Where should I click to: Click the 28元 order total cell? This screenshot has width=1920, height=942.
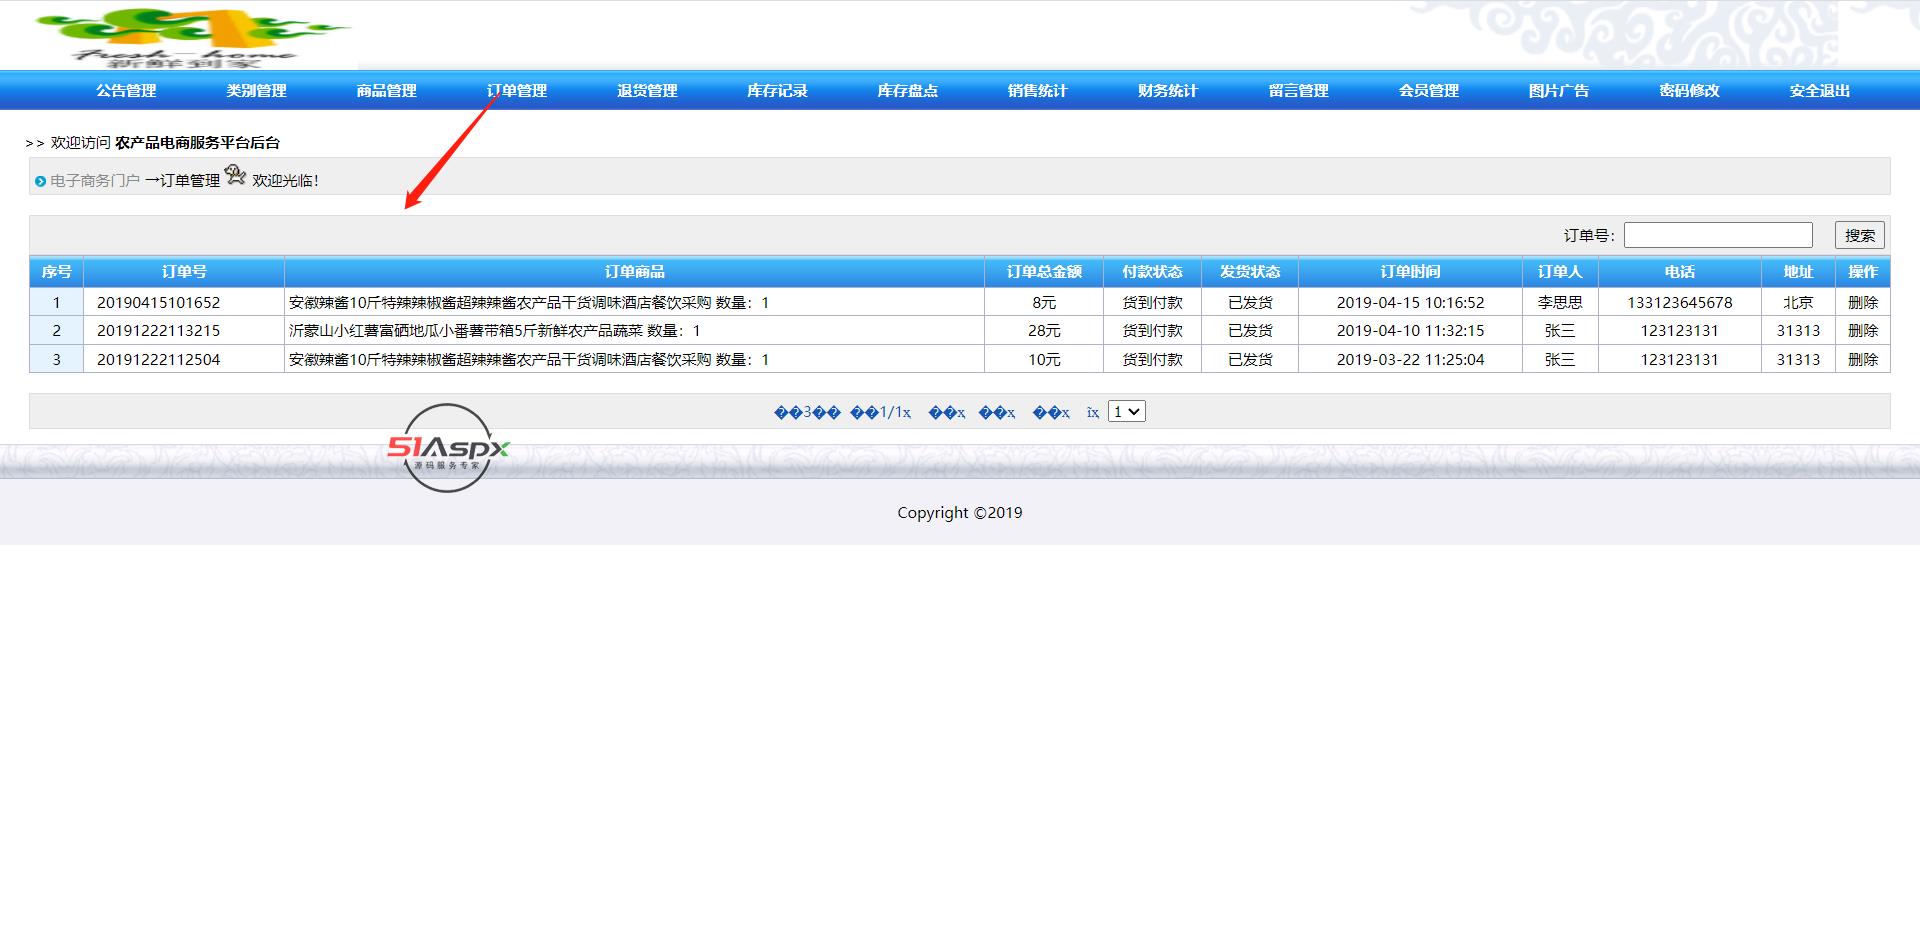(1044, 330)
